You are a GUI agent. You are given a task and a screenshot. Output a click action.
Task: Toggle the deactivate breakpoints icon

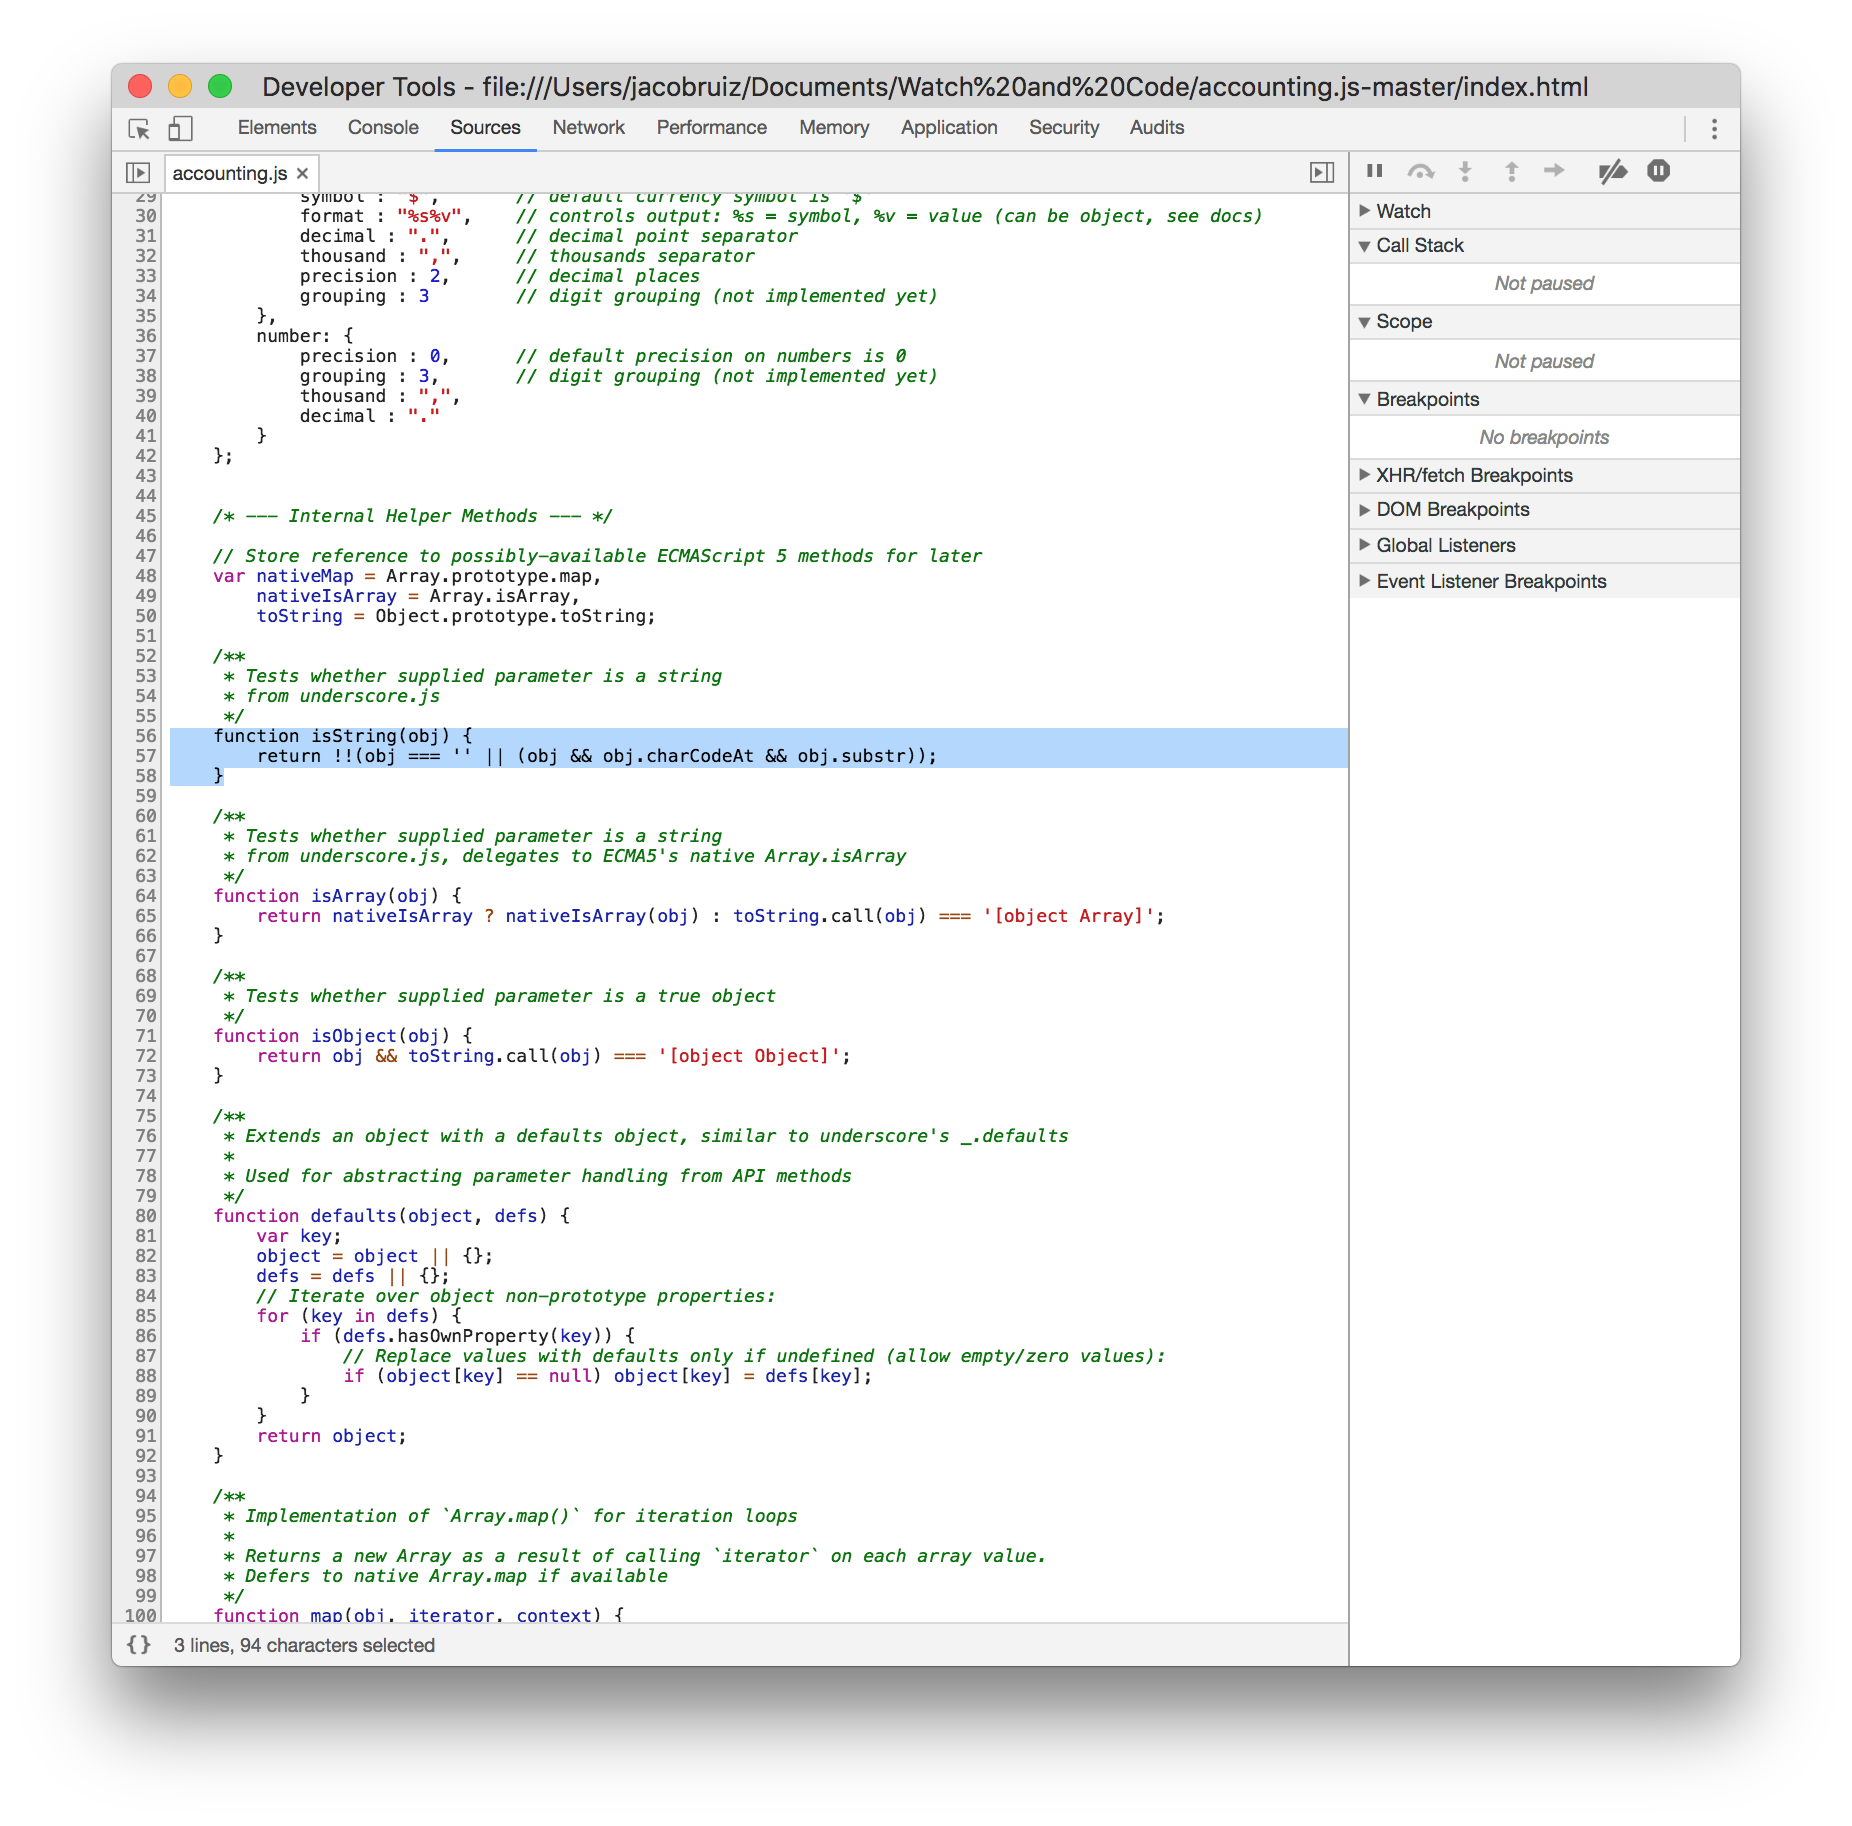tap(1612, 172)
